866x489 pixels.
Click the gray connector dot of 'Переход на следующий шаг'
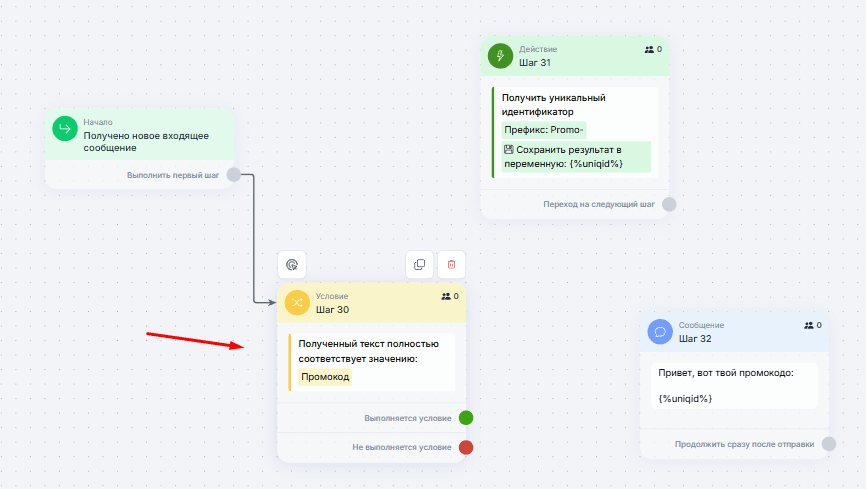click(x=669, y=204)
